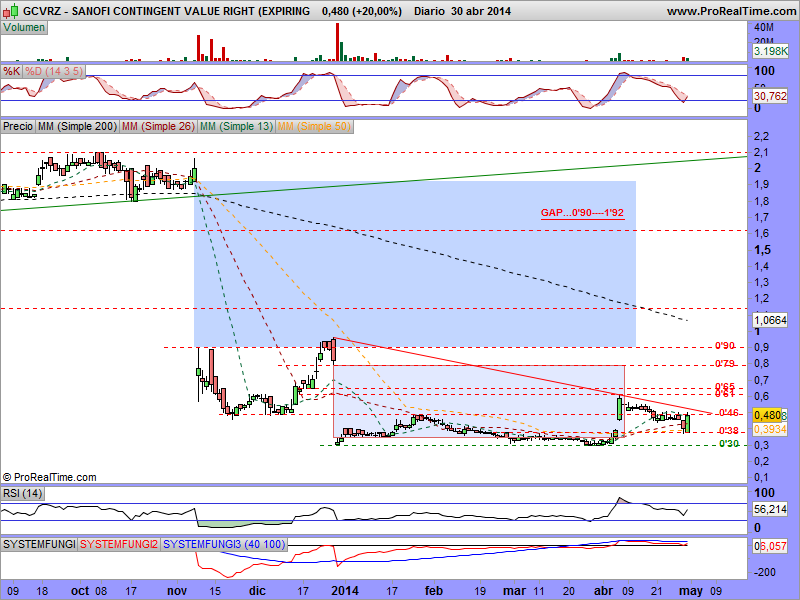Click the candlestick icon beside GCVRZ title
This screenshot has height=600, width=800.
10,10
